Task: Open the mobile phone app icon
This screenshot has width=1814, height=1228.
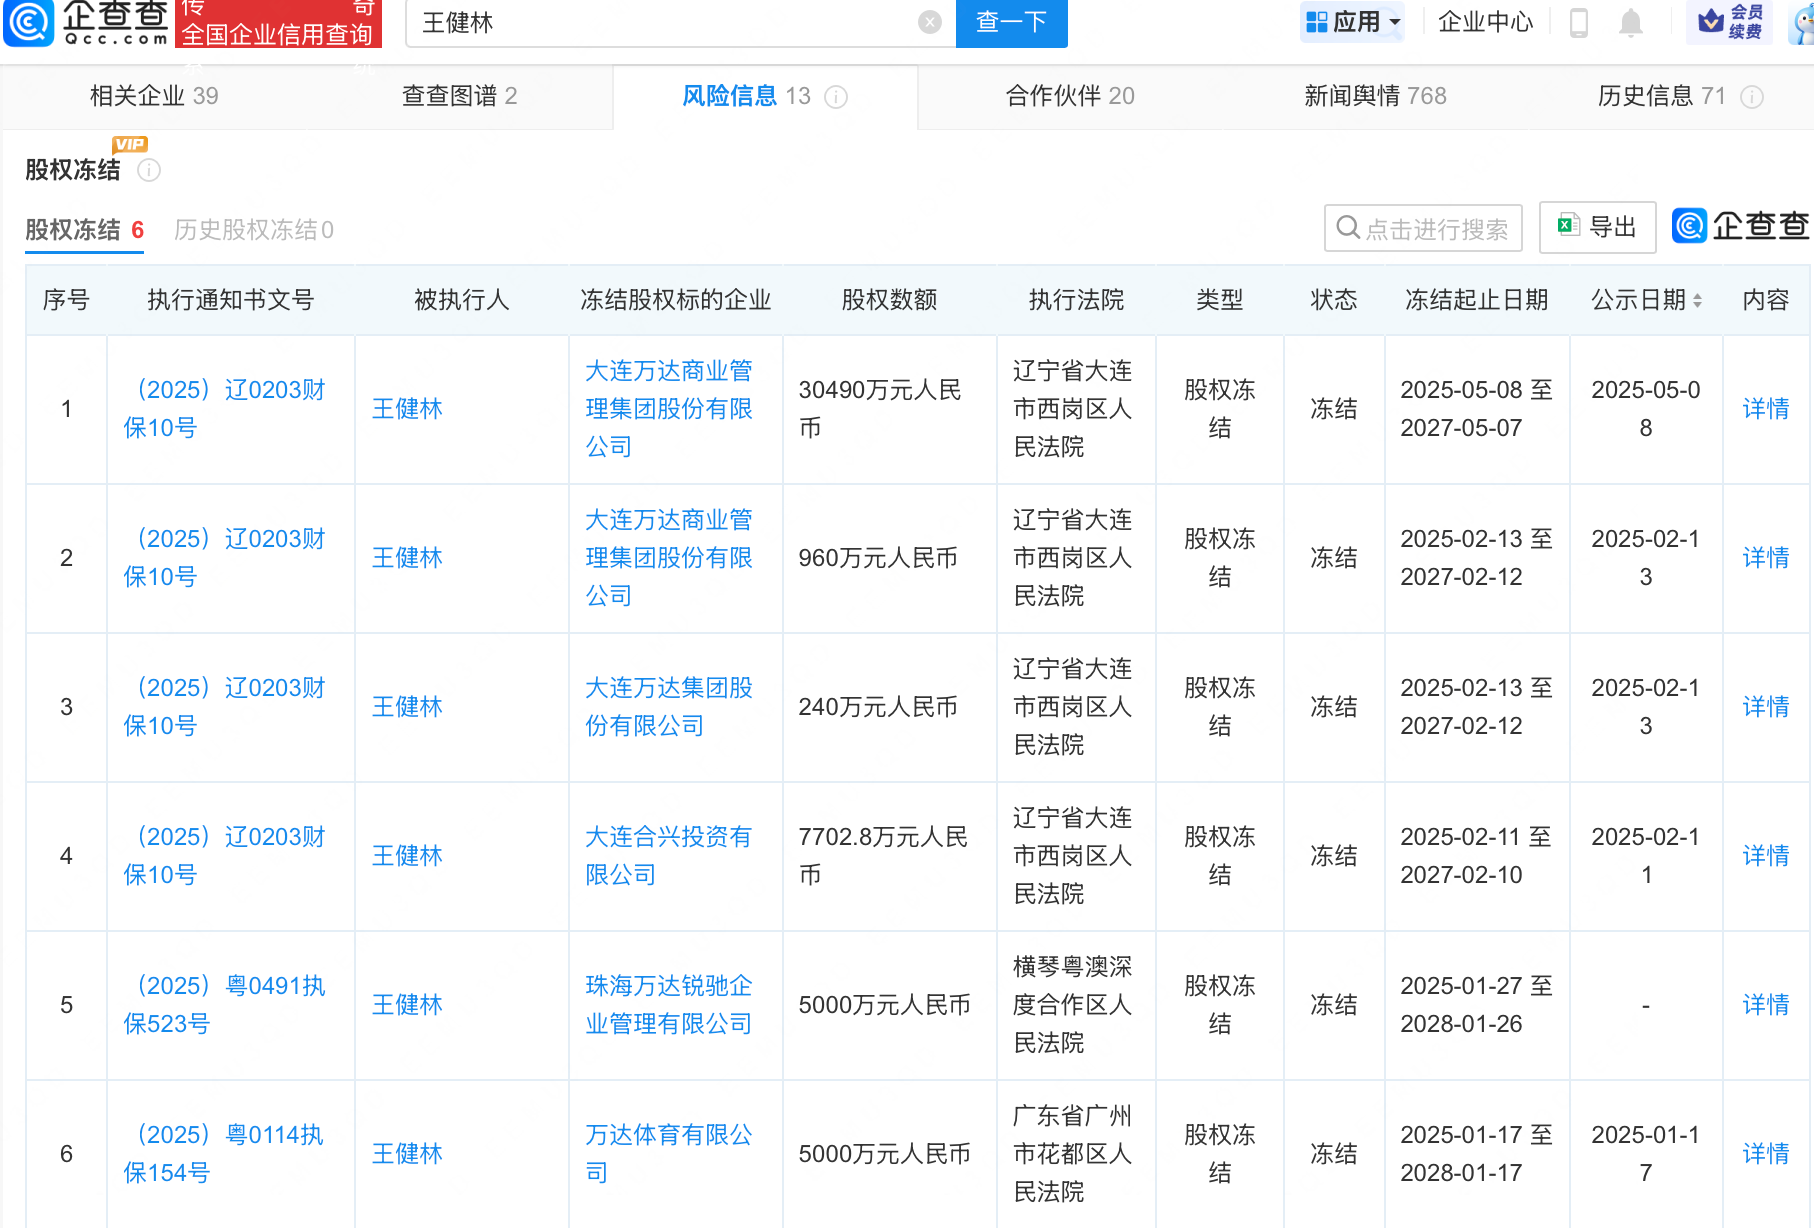Action: point(1579,22)
